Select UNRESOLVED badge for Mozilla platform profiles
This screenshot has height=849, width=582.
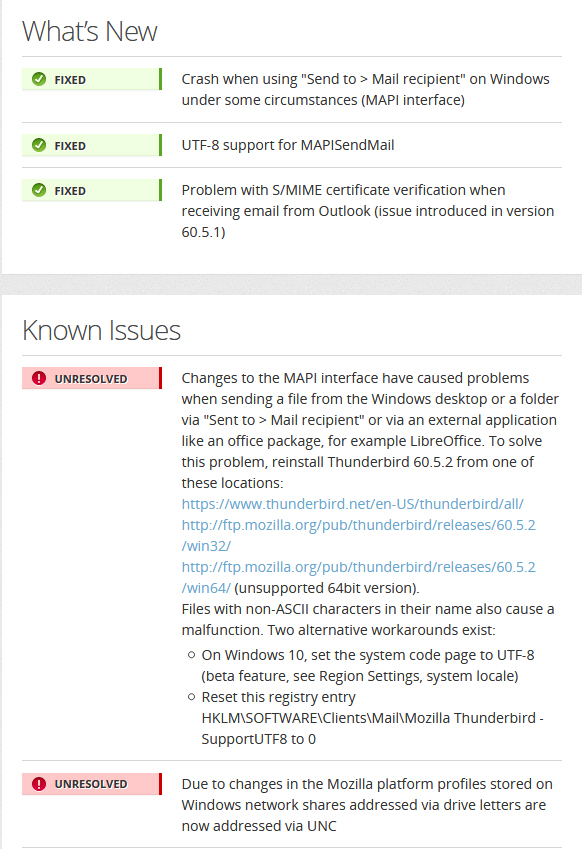click(x=92, y=783)
